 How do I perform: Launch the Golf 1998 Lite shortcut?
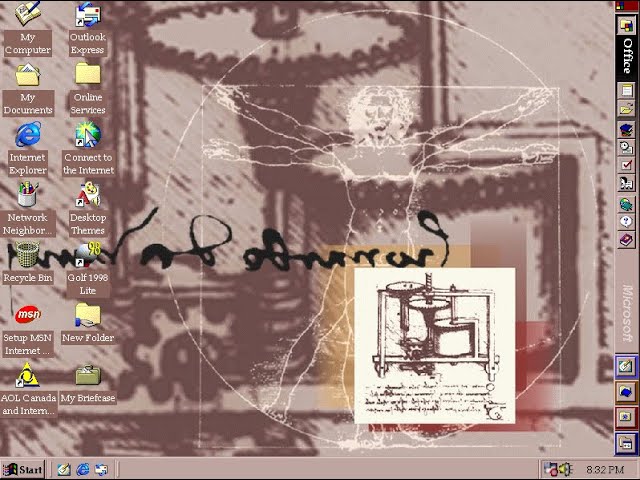[88, 254]
